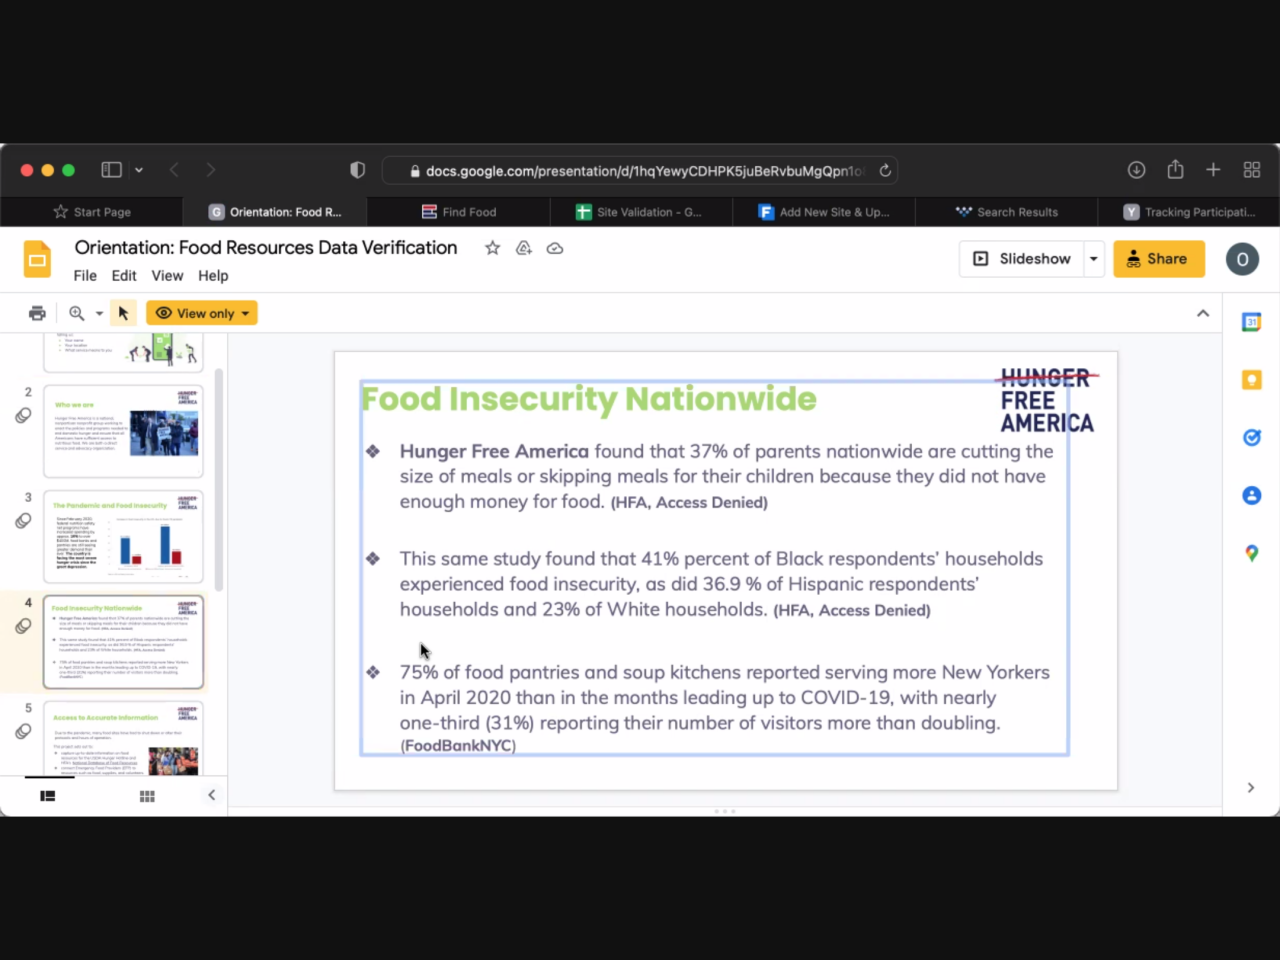Expand the side panel with the right chevron
This screenshot has height=960, width=1280.
click(x=1251, y=788)
